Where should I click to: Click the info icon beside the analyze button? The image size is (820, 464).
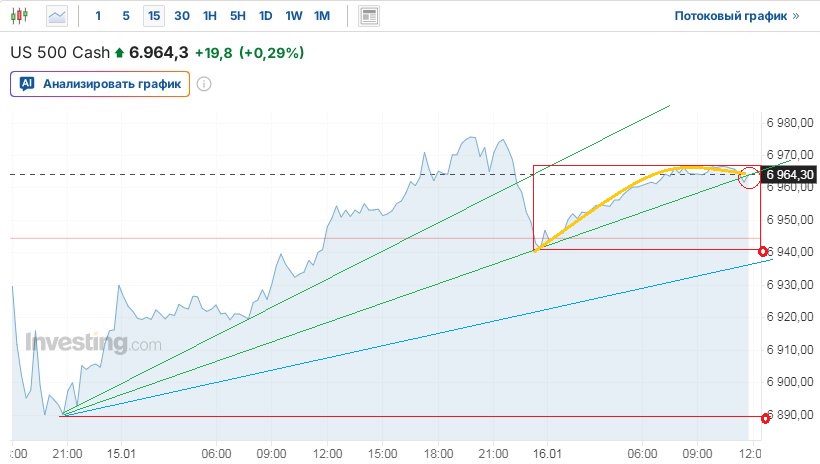coord(204,84)
